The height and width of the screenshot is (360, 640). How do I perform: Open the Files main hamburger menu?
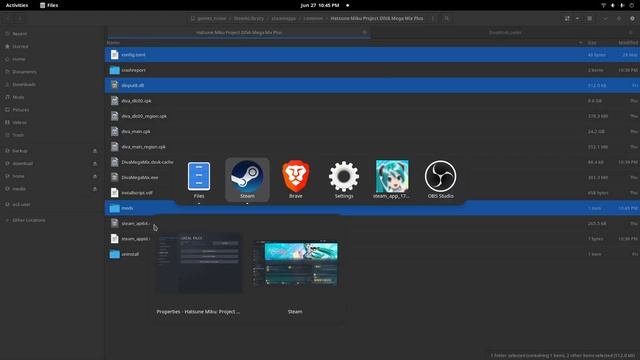590,18
